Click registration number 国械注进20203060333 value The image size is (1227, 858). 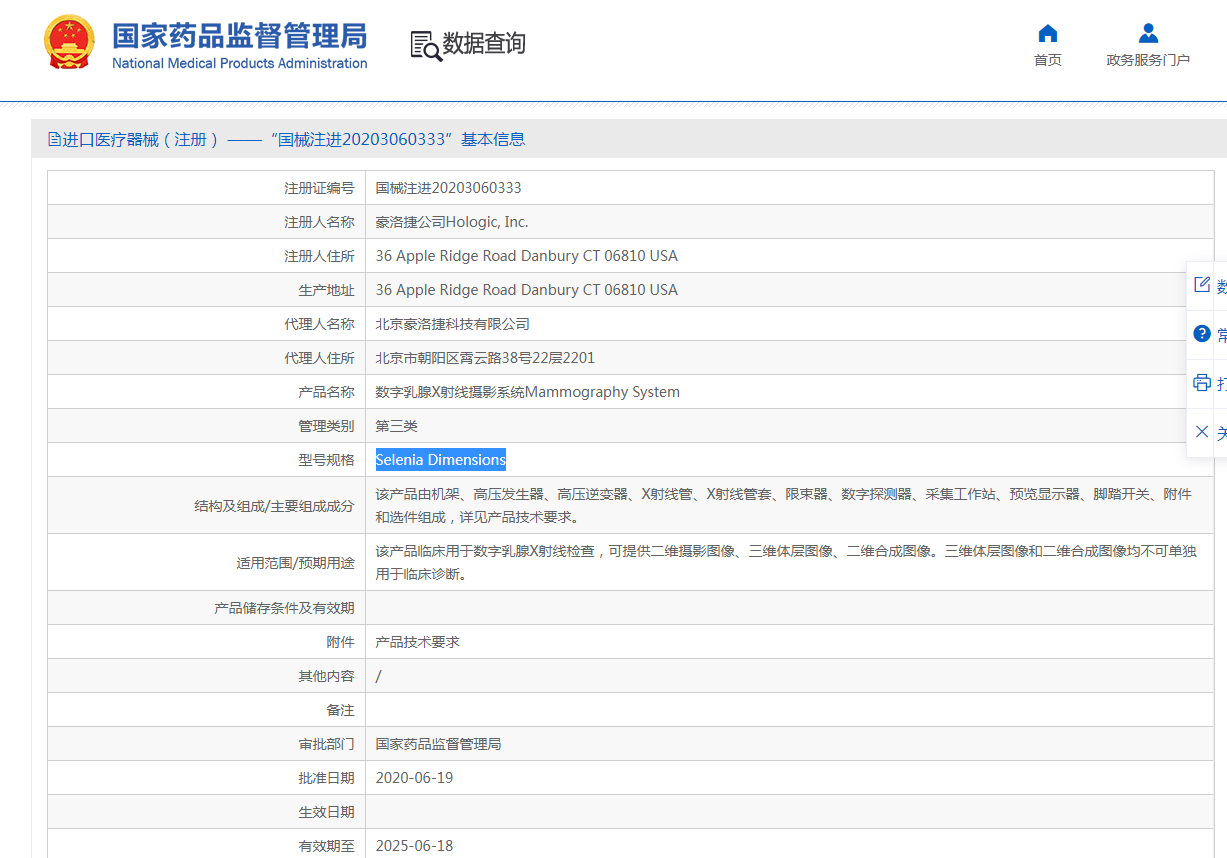[448, 188]
